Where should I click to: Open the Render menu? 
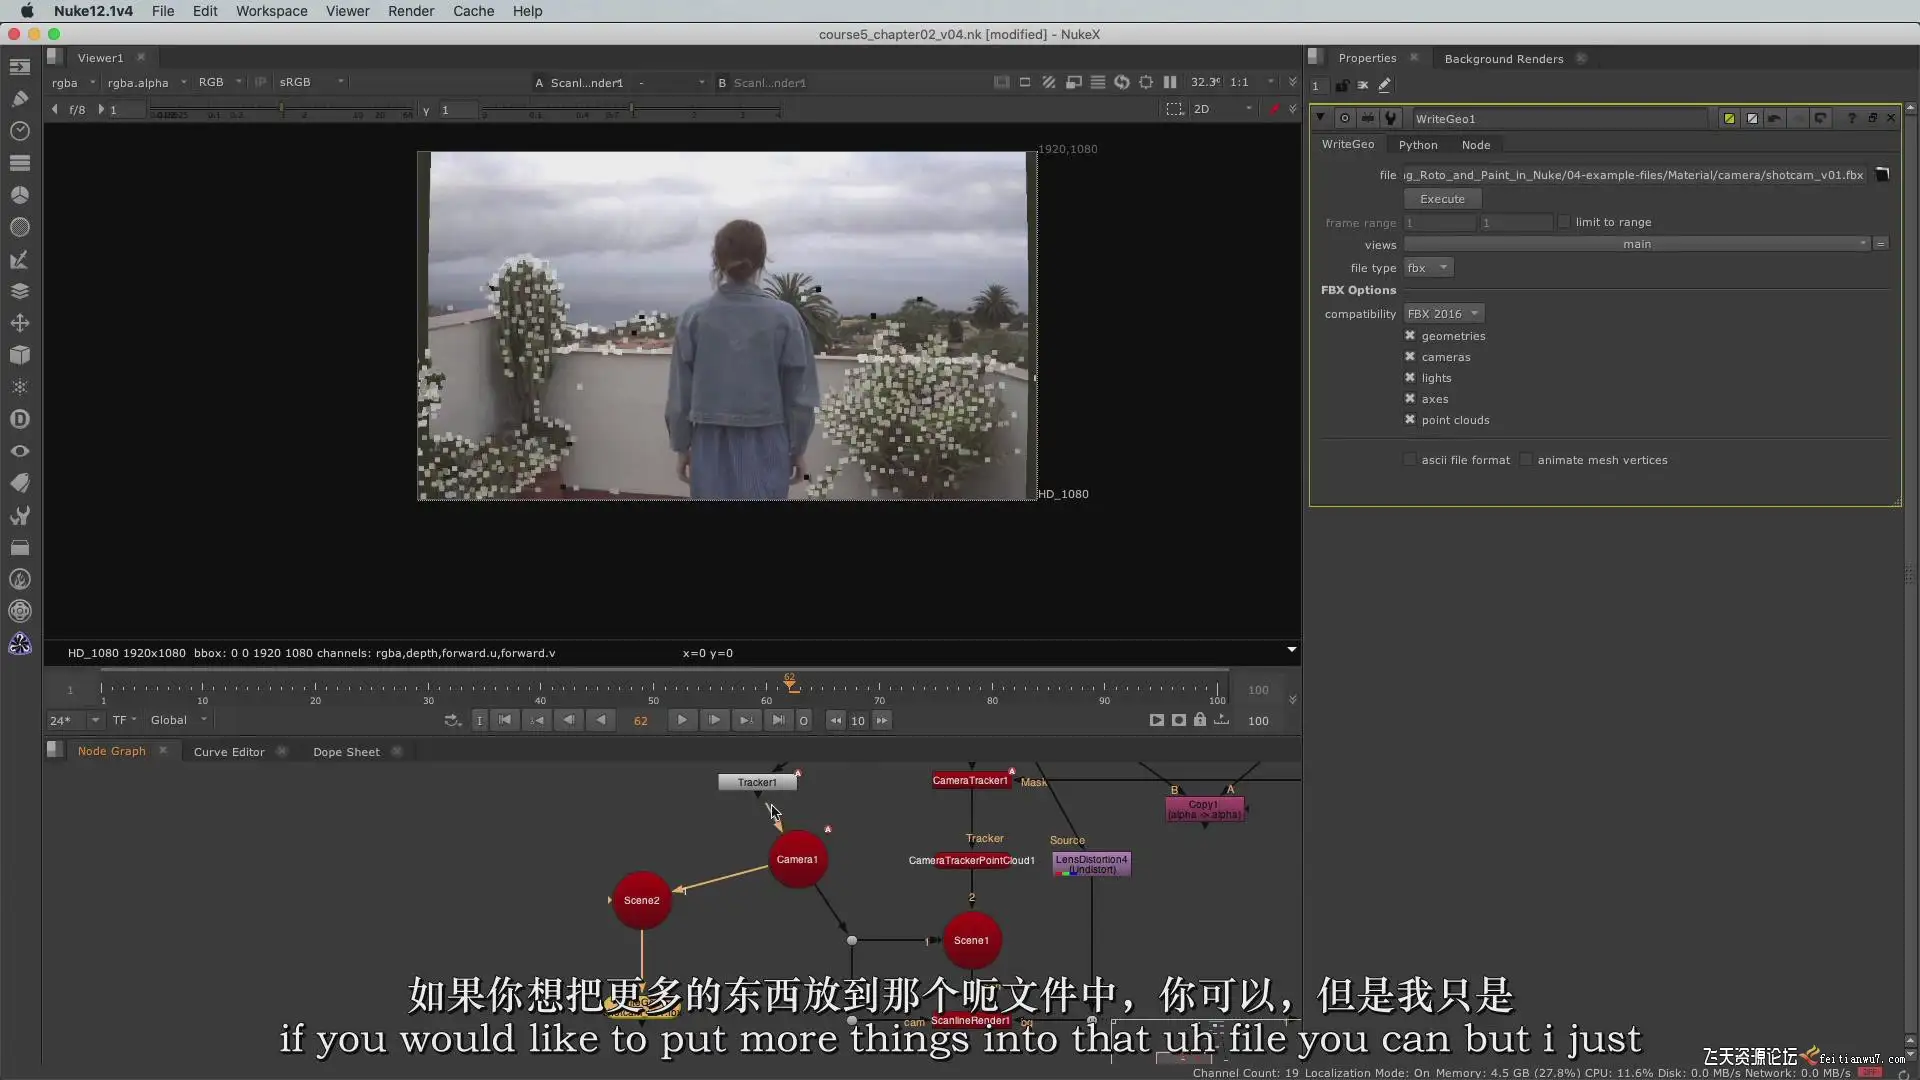410,11
